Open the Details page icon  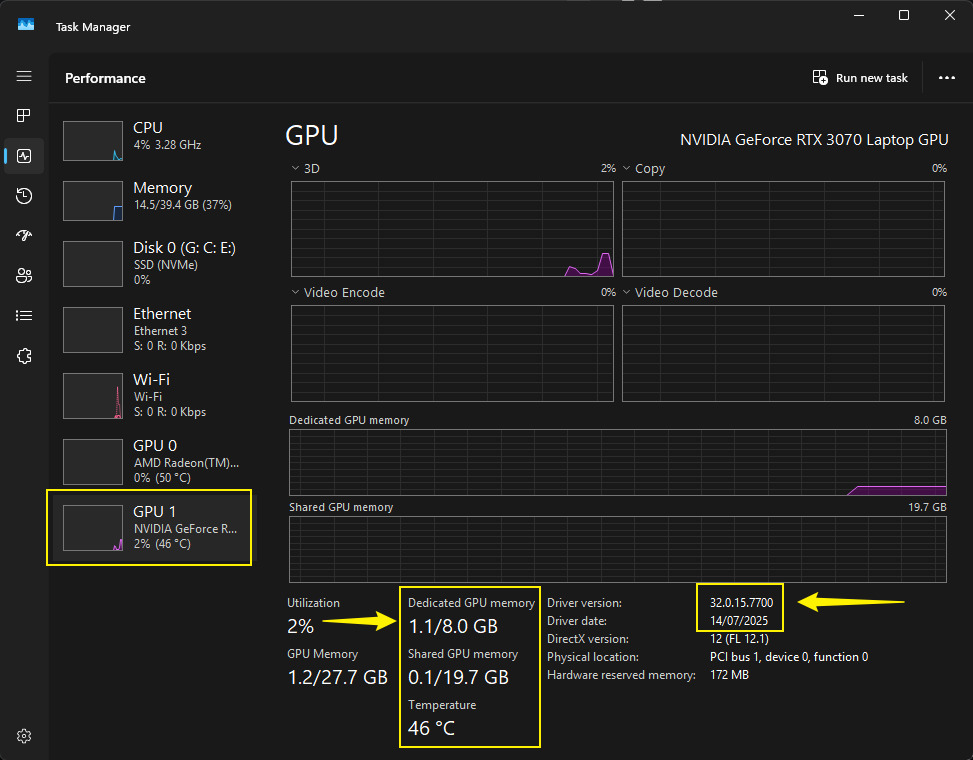[x=24, y=316]
